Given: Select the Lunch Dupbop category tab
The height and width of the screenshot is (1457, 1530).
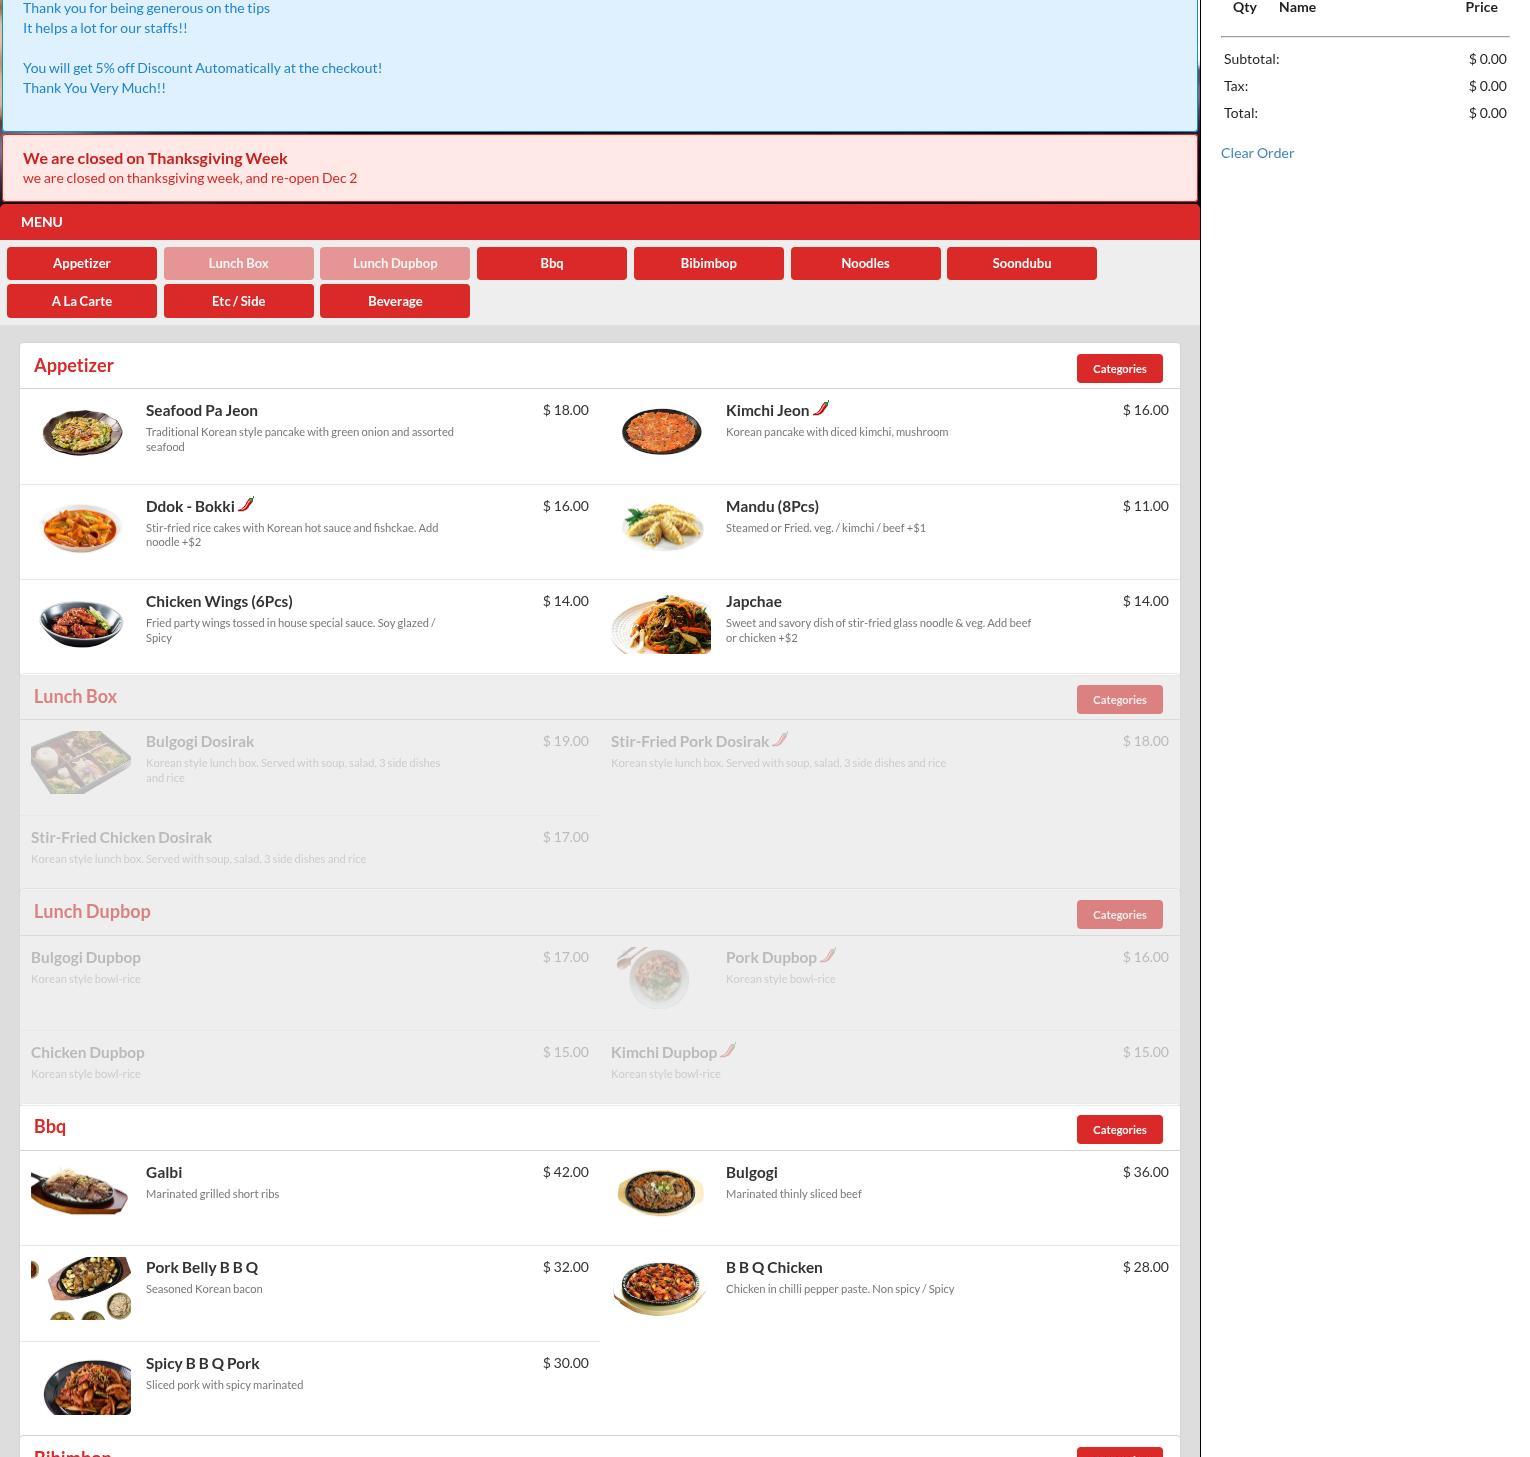Looking at the screenshot, I should tap(395, 263).
